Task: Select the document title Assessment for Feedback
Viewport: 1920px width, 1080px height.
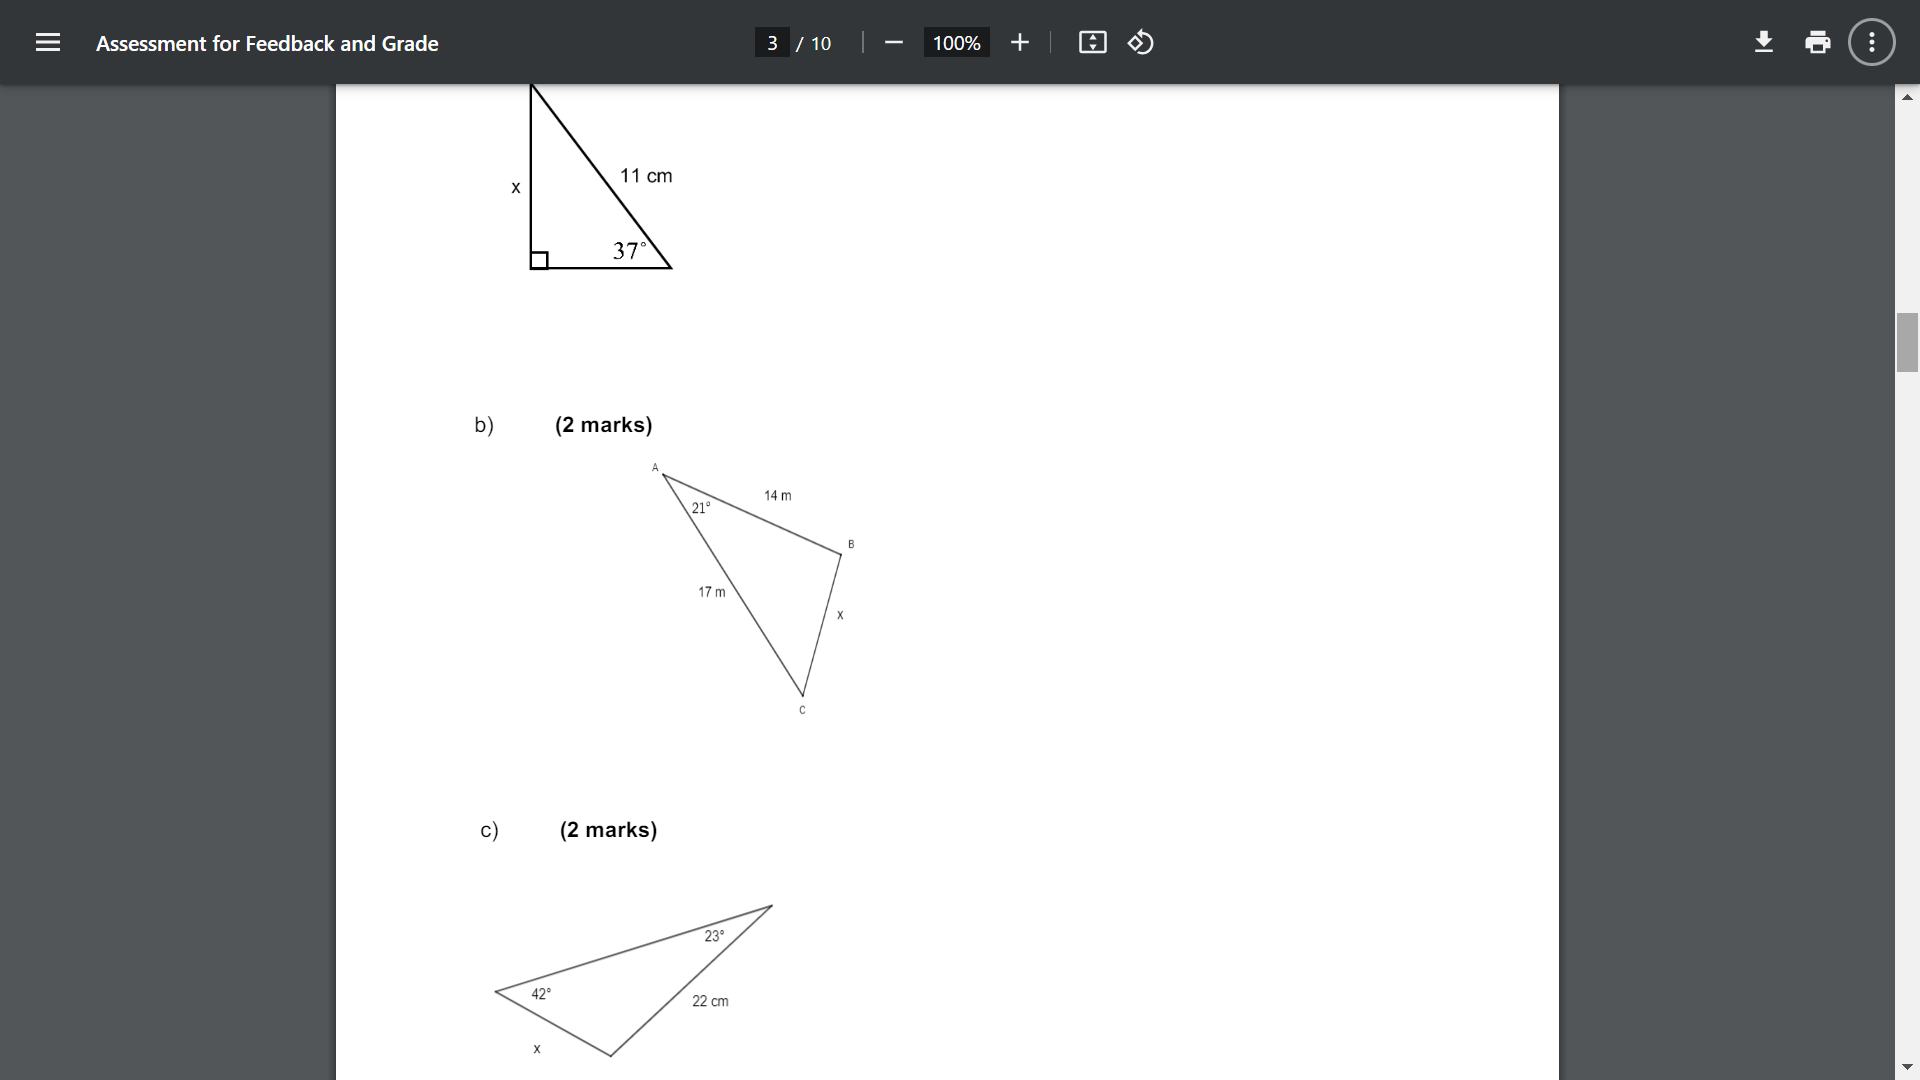Action: 267,43
